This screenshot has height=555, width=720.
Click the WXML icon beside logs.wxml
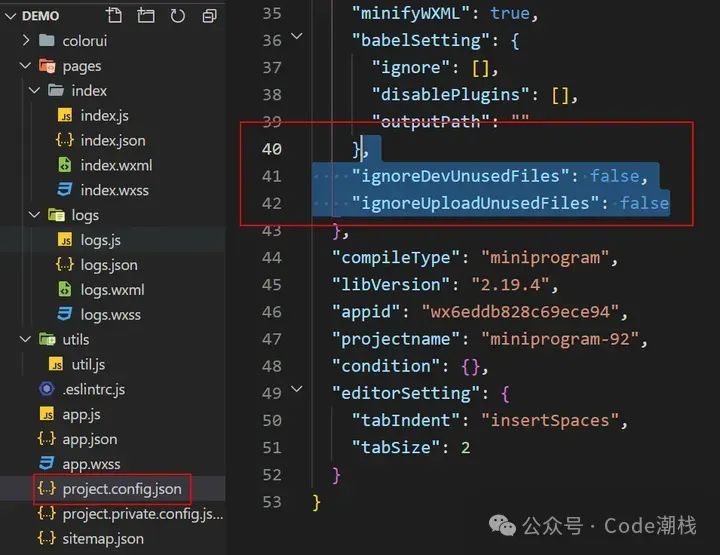[65, 289]
